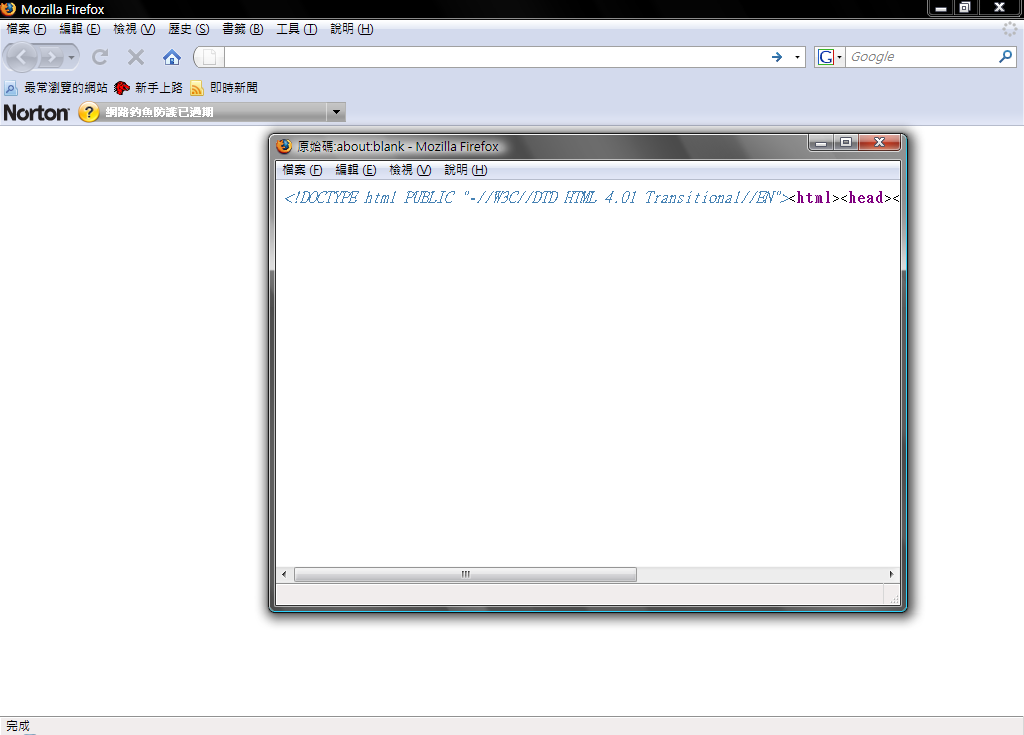Expand the address bar history dropdown

coord(797,57)
